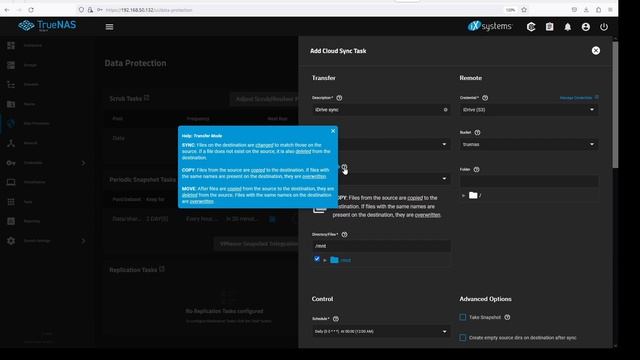This screenshot has height=360, width=640.
Task: Click the Cloud Sync panel vertical scrollbar
Action: click(615, 104)
